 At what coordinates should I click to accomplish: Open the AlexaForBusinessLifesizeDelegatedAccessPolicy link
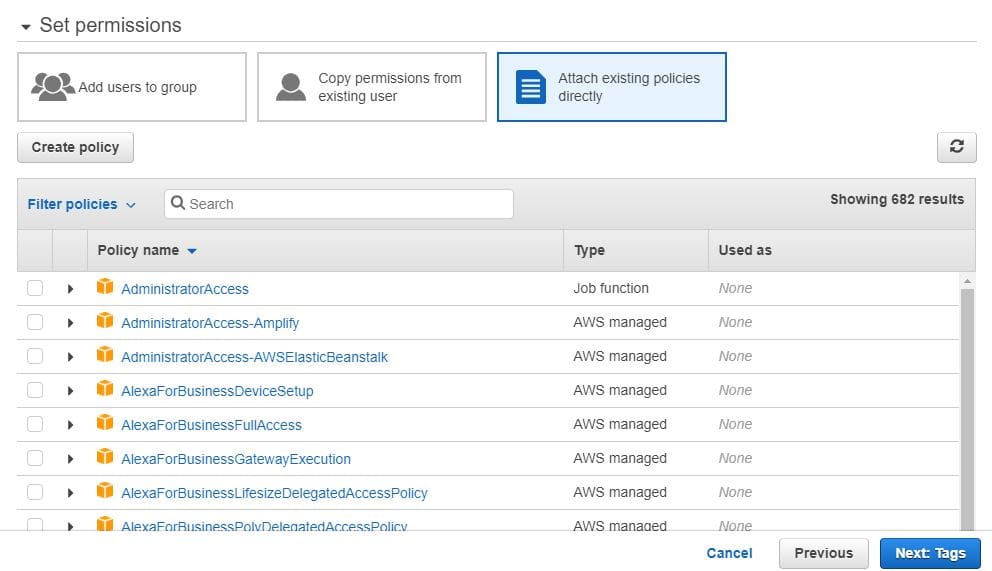point(274,493)
